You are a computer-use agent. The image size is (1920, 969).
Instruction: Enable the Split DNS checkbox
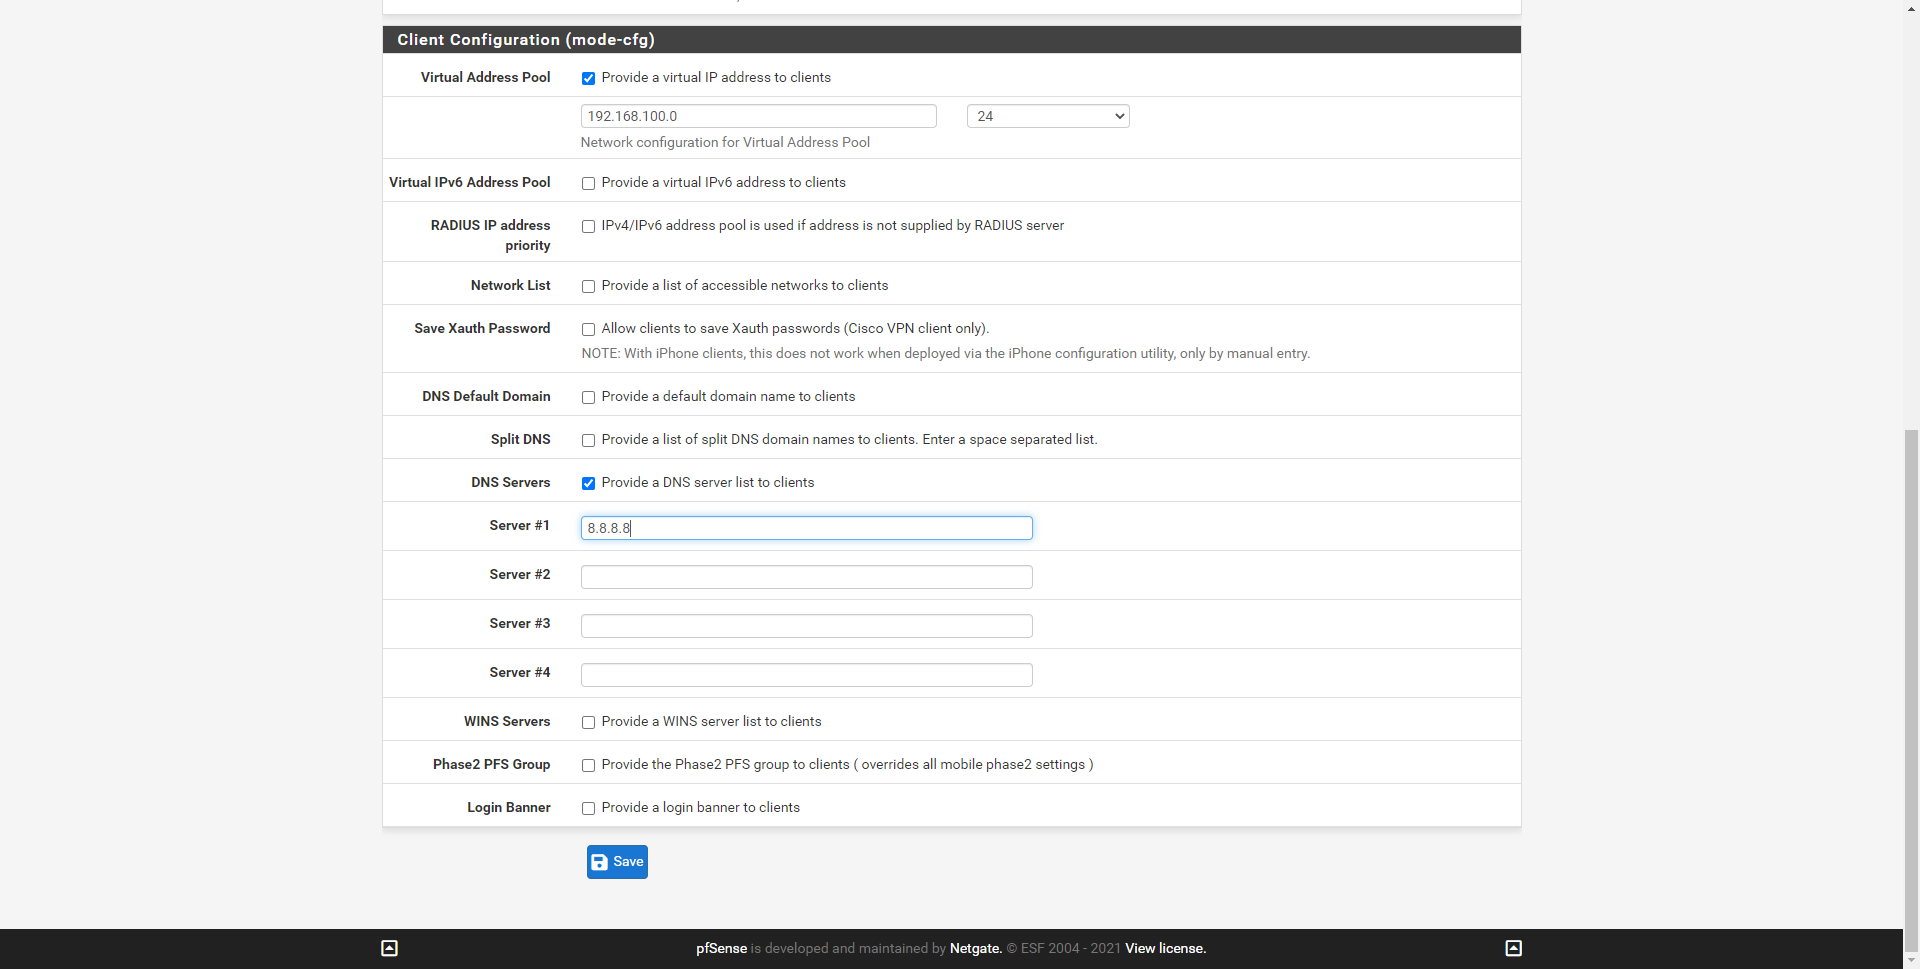(x=588, y=440)
